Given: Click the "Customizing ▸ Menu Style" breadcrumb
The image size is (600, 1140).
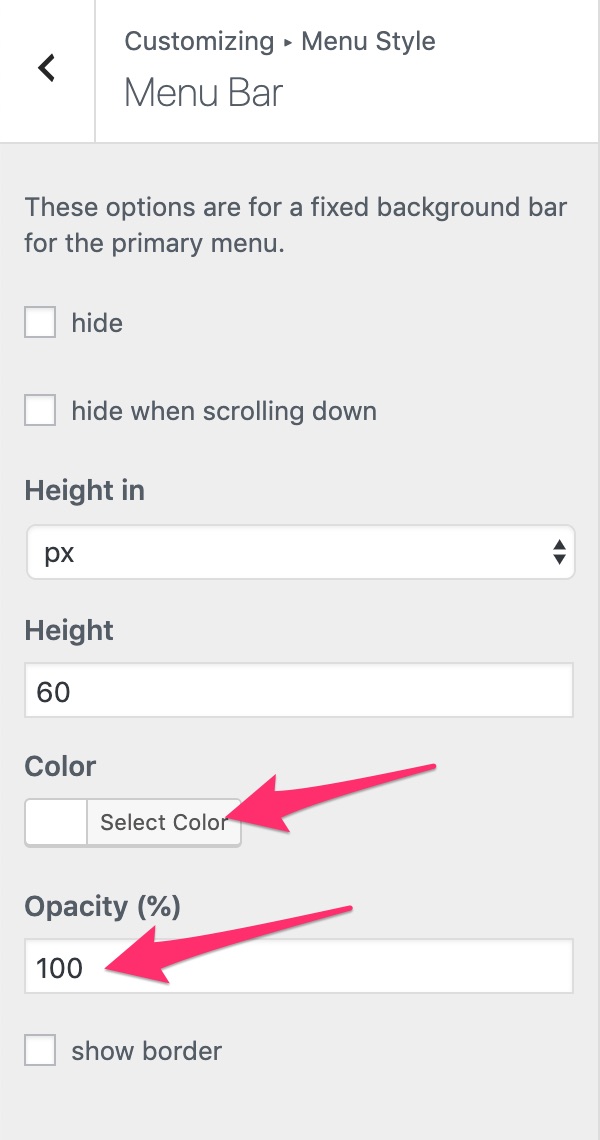Looking at the screenshot, I should click(x=280, y=42).
